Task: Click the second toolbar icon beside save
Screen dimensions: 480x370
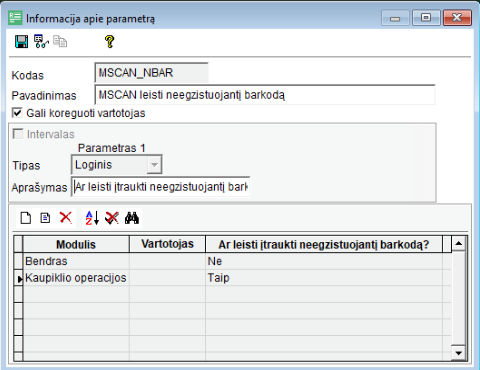Action: pyautogui.click(x=41, y=42)
